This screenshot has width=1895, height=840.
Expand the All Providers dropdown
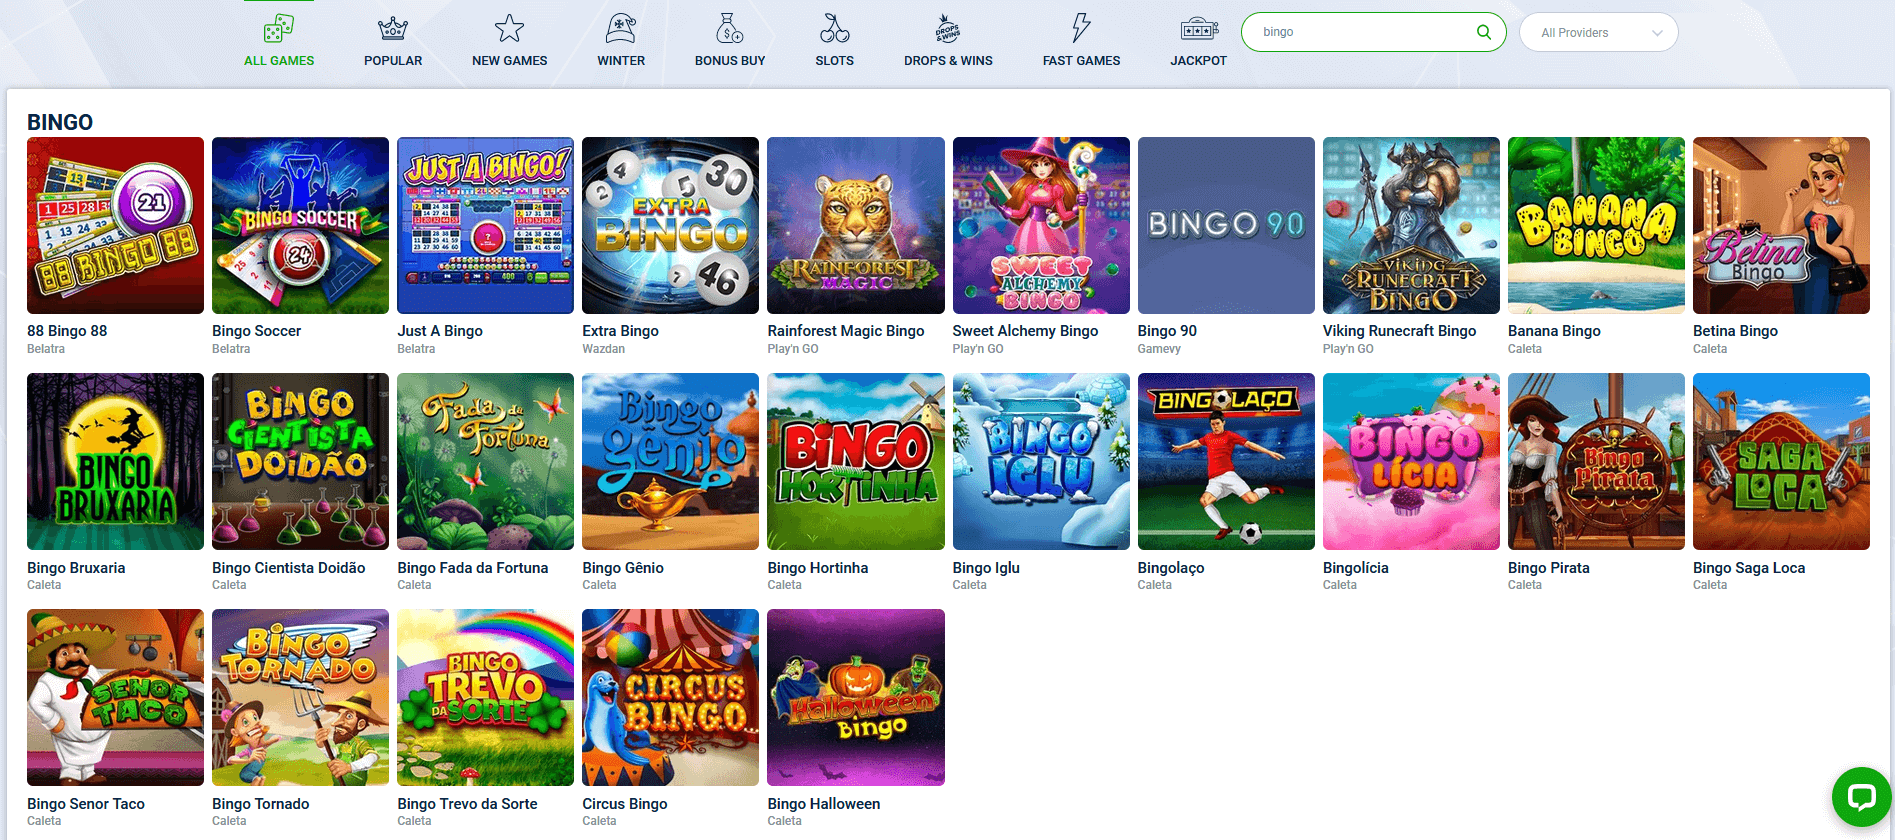[x=1598, y=32]
